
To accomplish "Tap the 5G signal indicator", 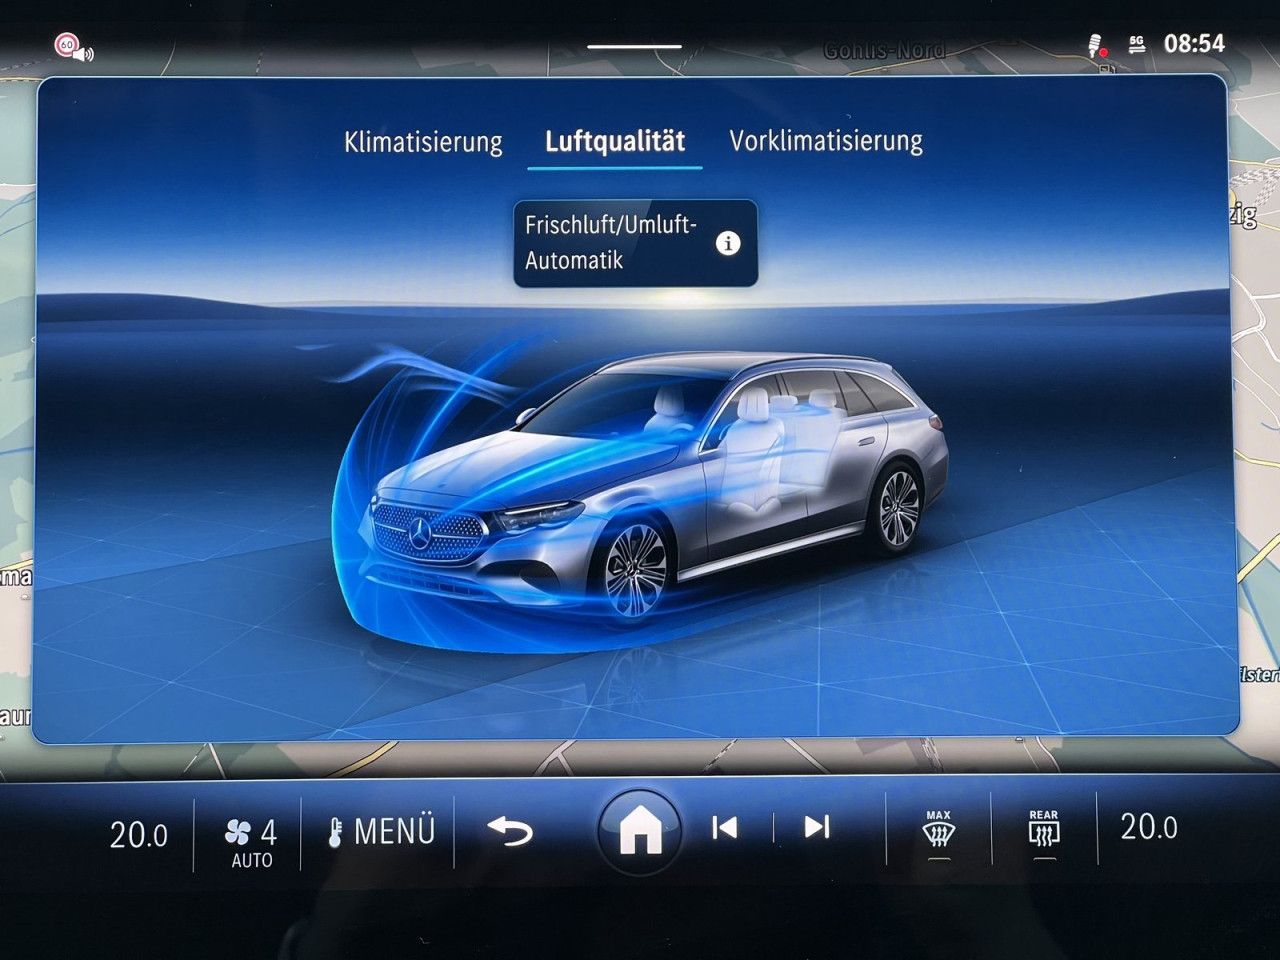I will pos(1137,44).
